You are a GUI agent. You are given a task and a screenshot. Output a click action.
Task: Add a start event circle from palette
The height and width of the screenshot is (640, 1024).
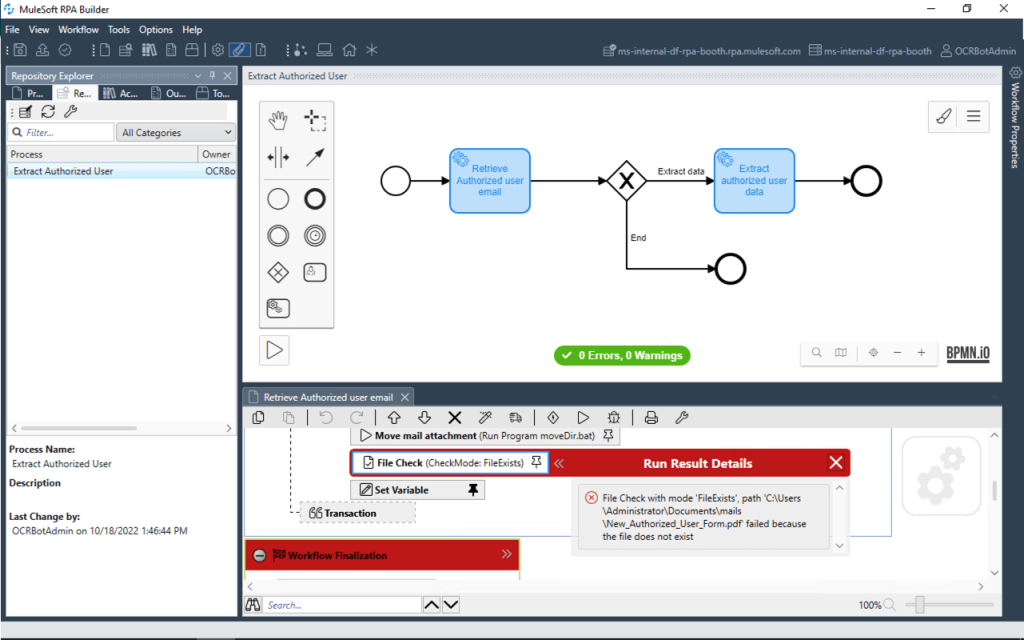coord(278,199)
